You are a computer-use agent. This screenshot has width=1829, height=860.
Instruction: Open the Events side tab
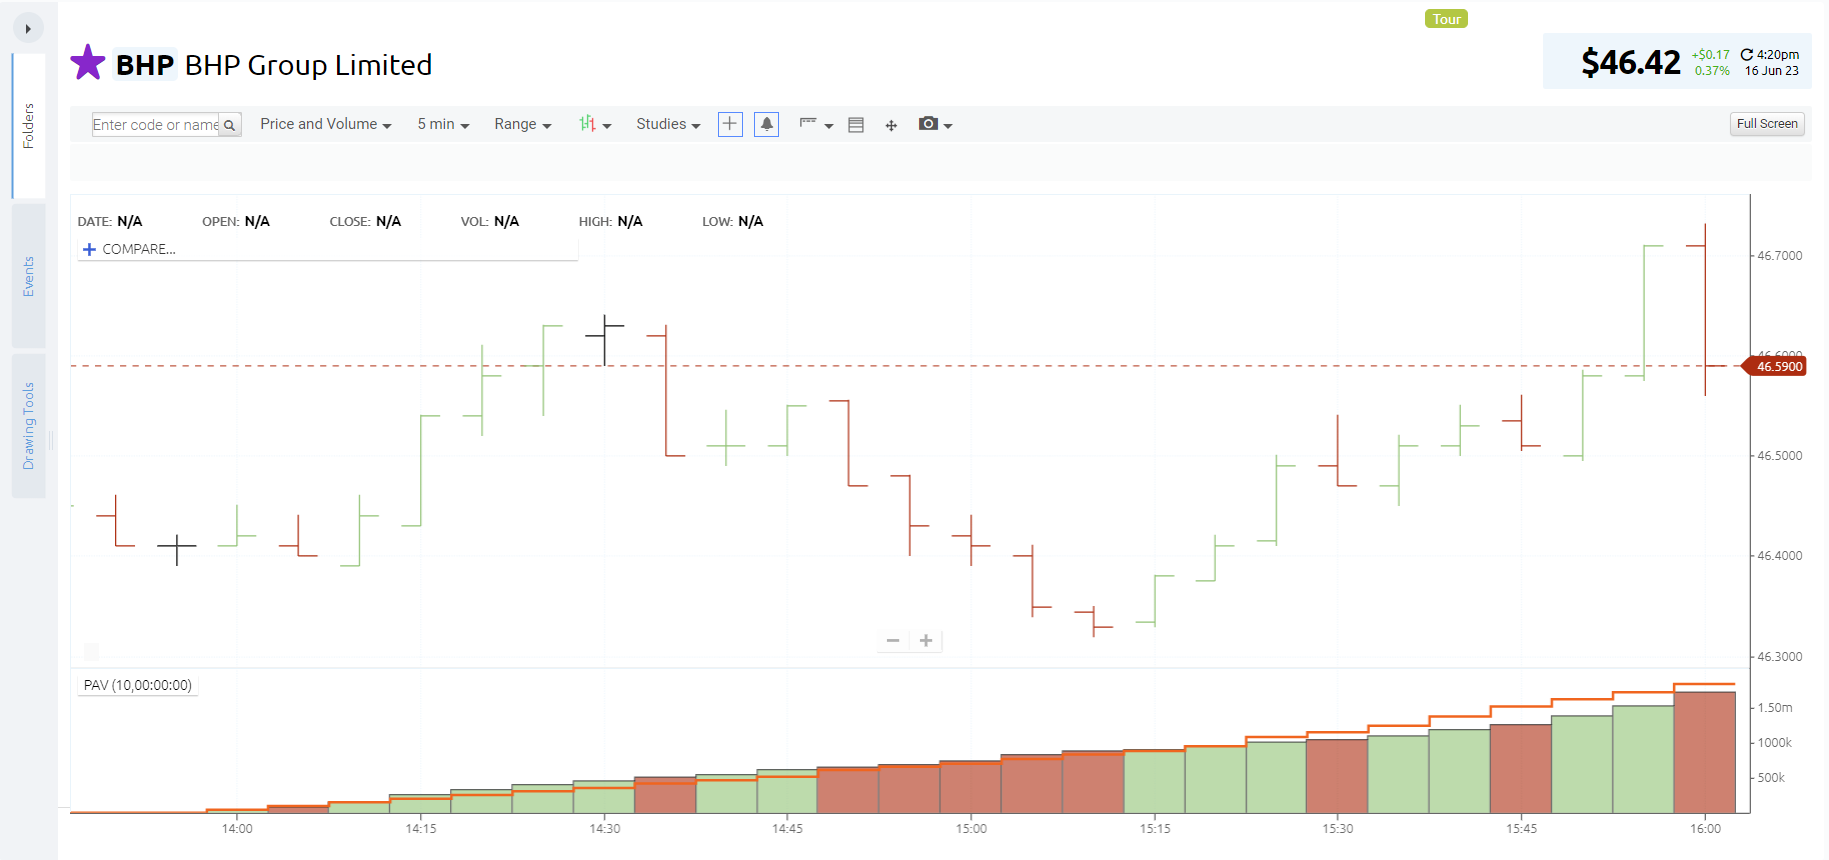29,276
